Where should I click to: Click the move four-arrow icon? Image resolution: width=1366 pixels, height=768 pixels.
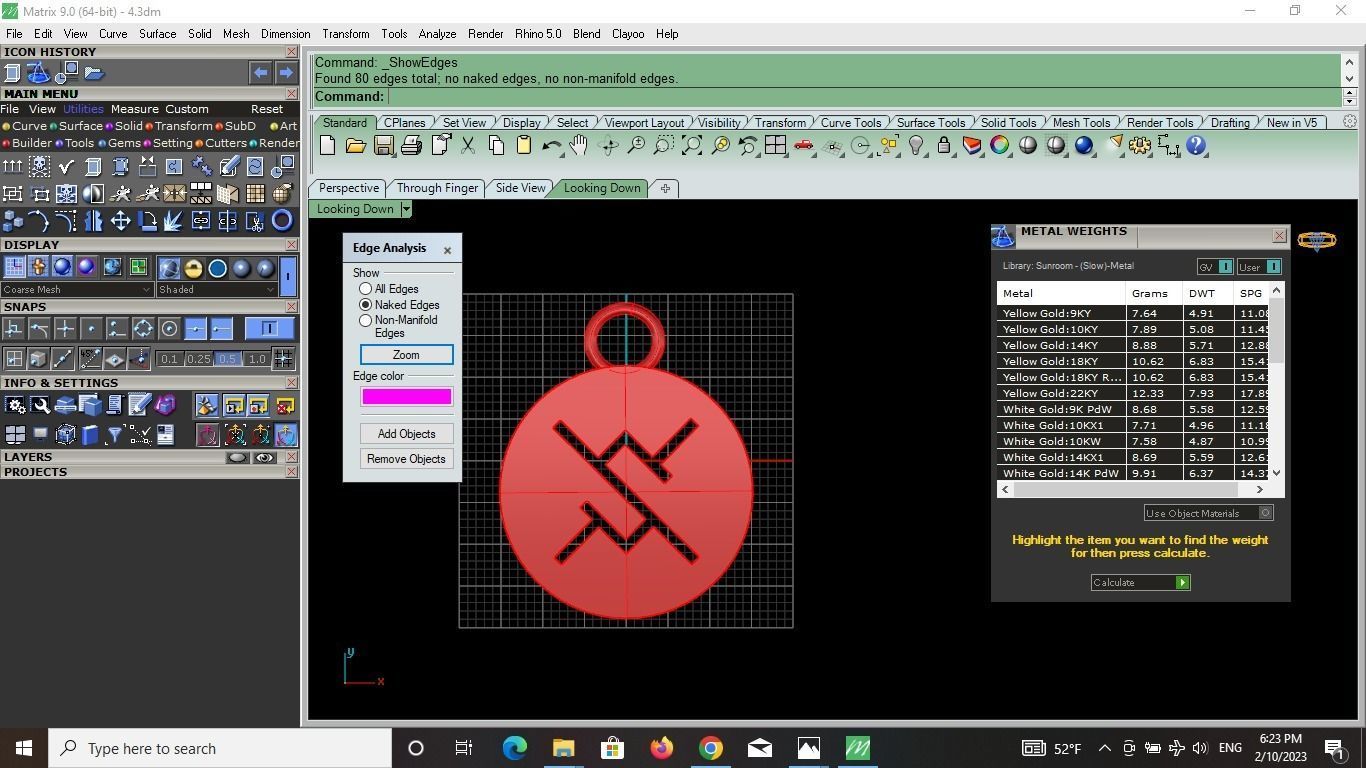pos(120,221)
